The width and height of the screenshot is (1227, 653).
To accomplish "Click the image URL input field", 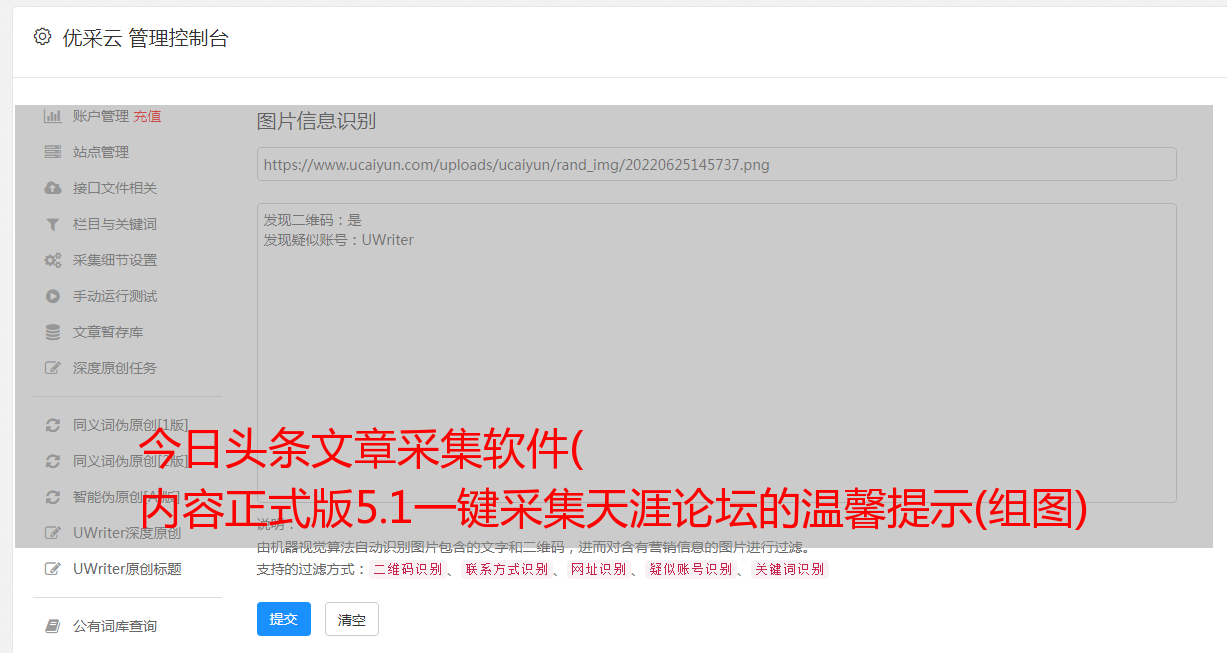I will pyautogui.click(x=716, y=164).
